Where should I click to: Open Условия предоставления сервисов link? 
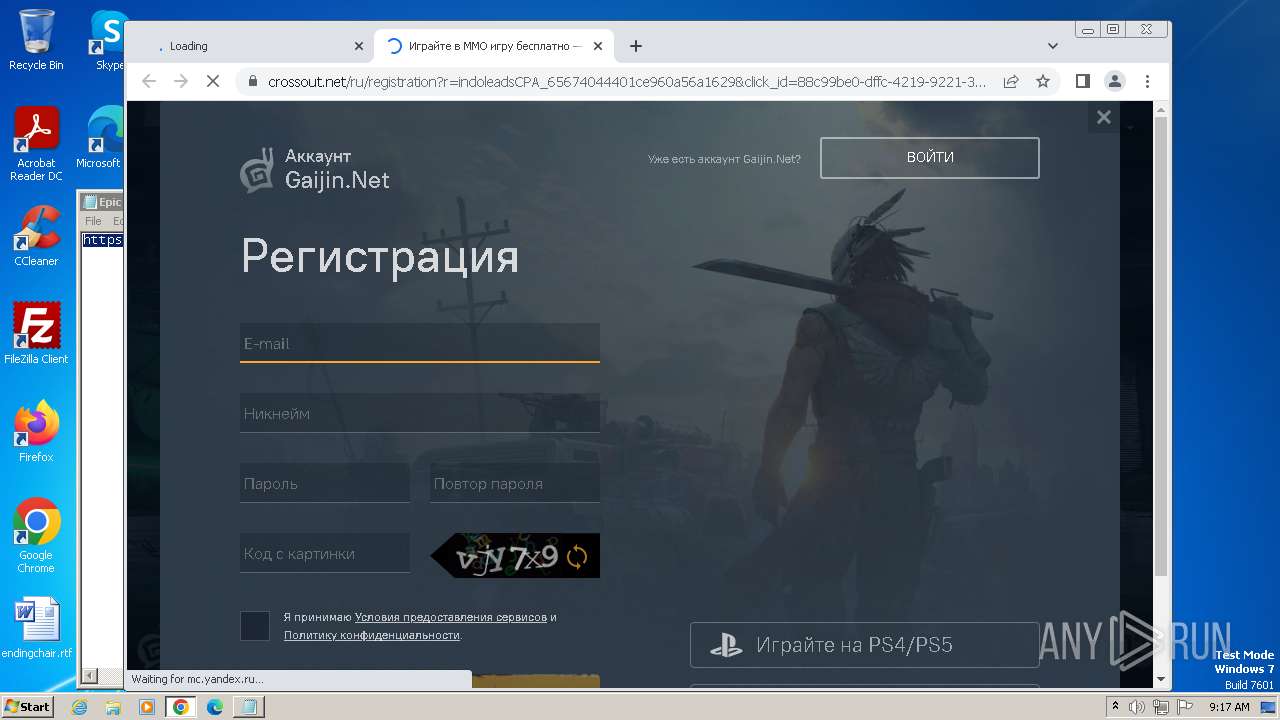pos(451,617)
